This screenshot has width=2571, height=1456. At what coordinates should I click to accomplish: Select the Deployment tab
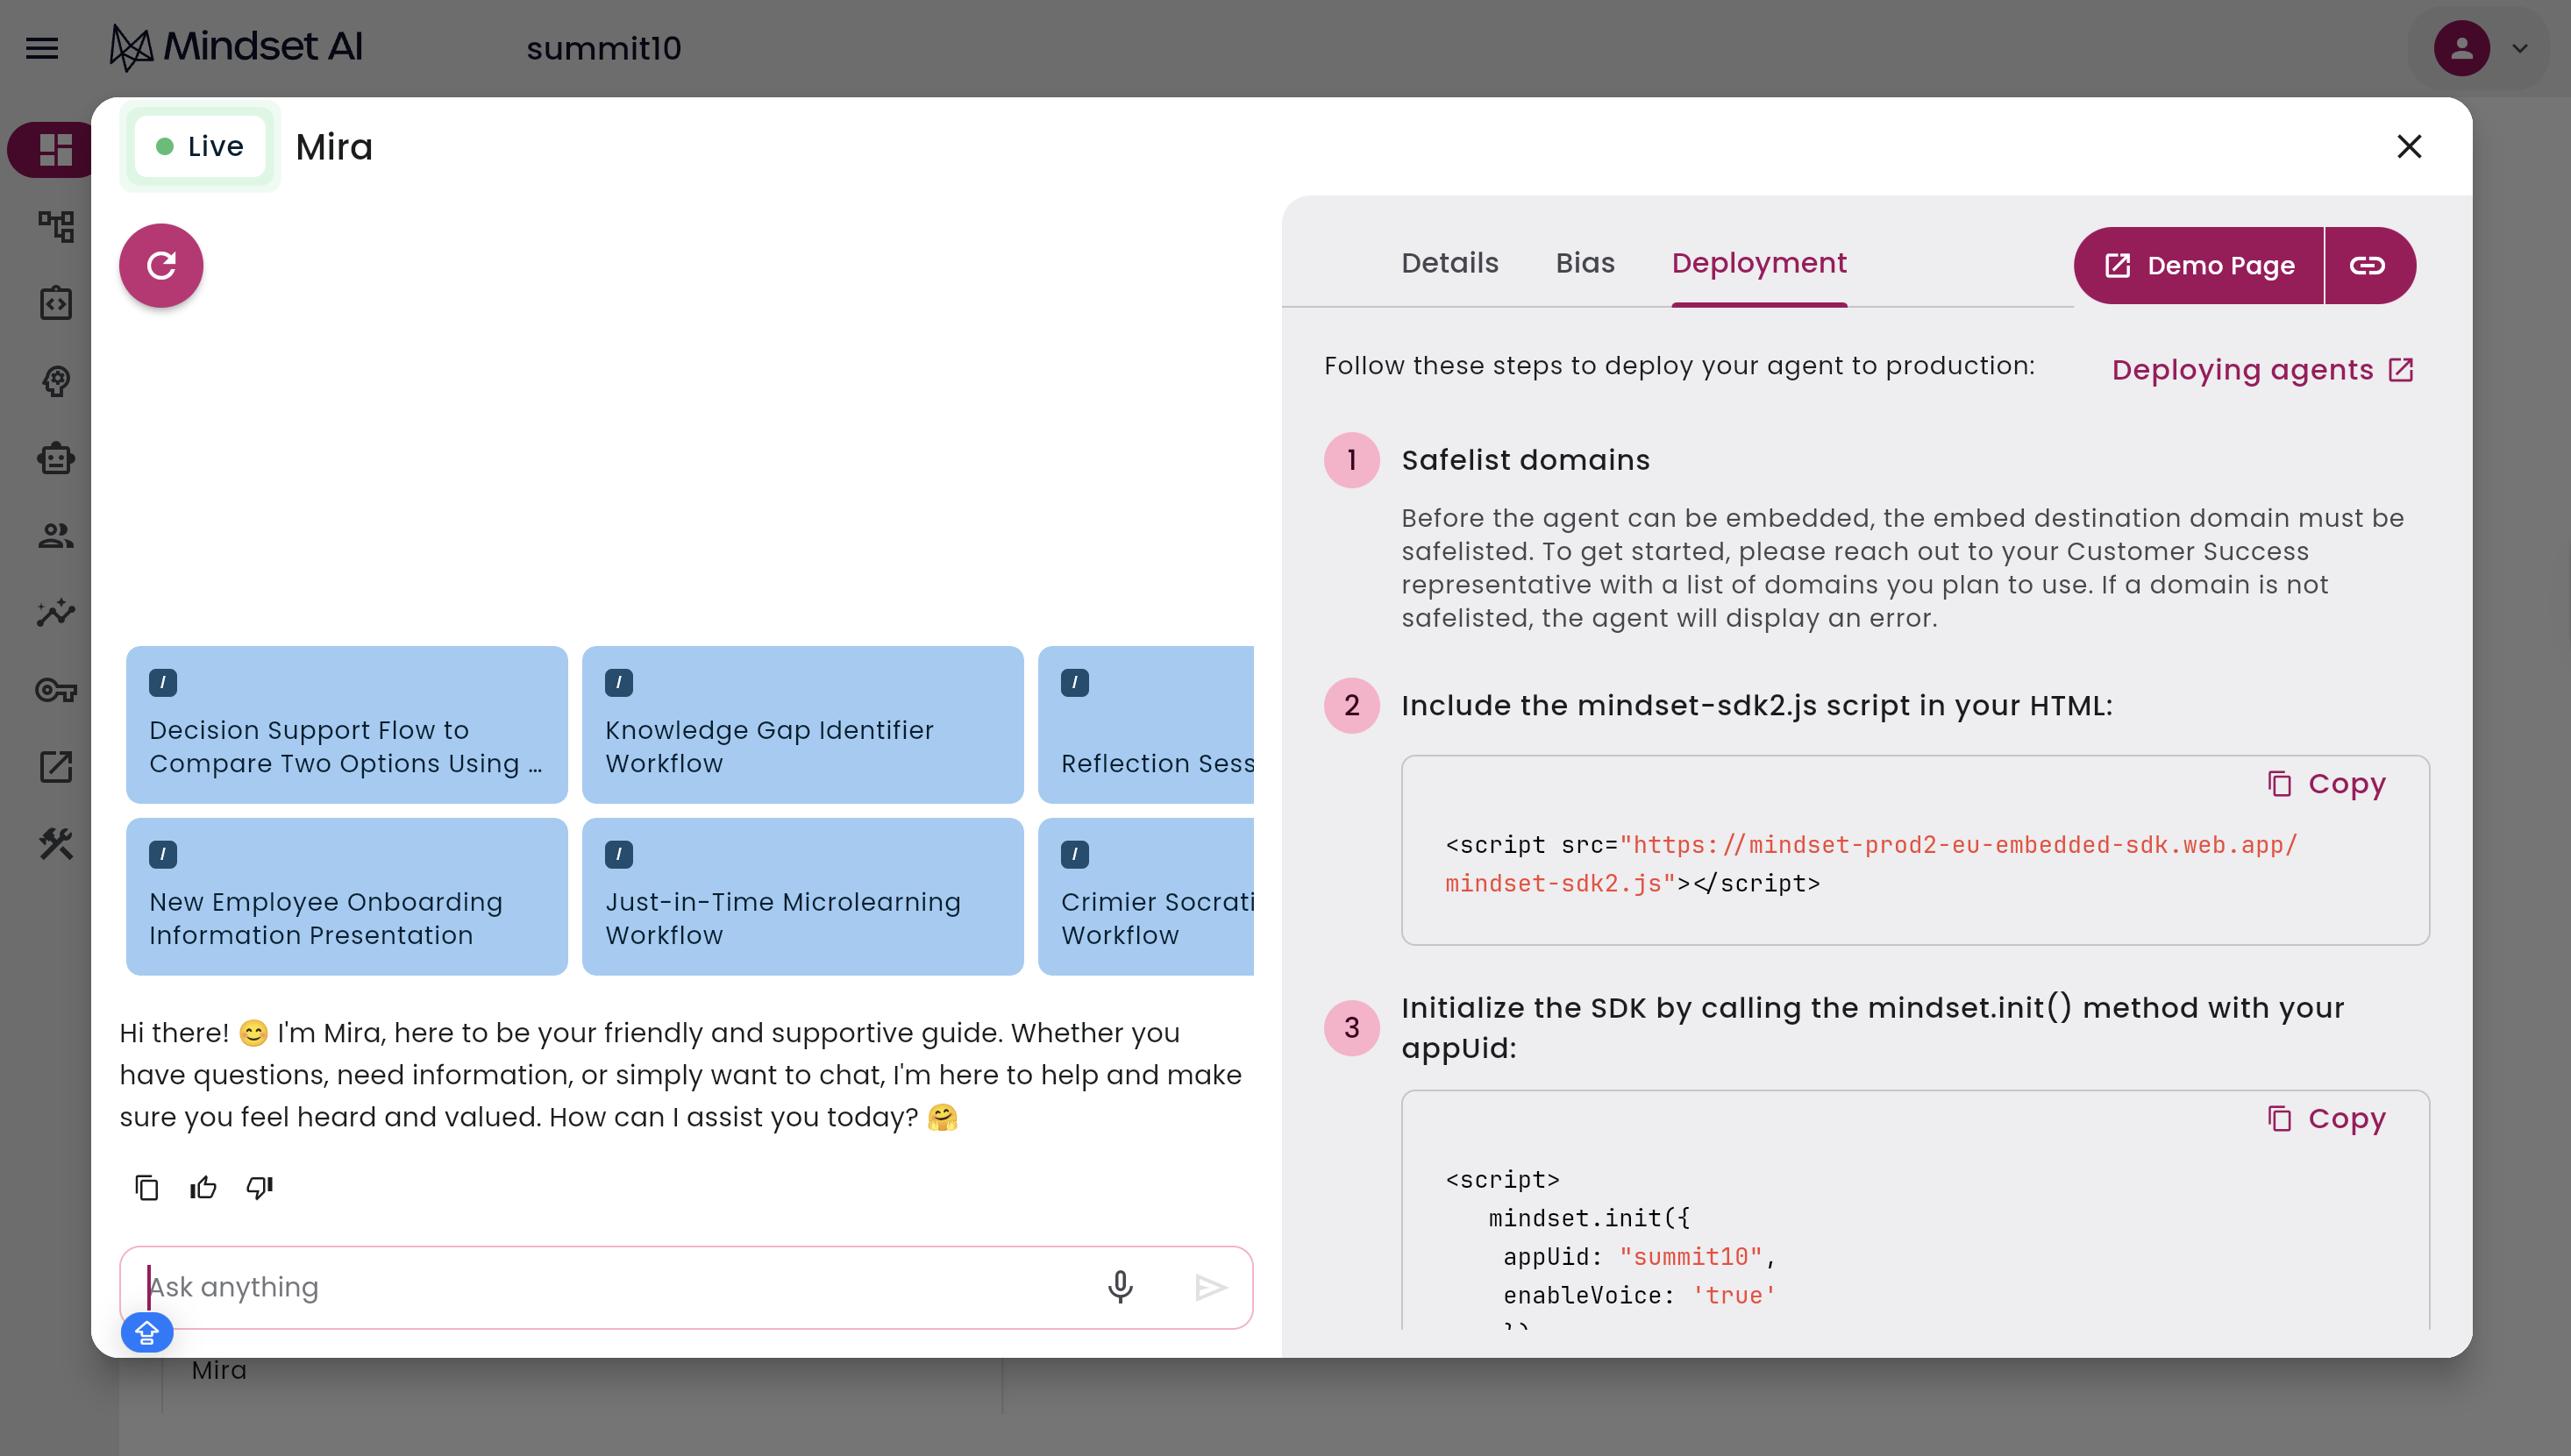click(1759, 263)
